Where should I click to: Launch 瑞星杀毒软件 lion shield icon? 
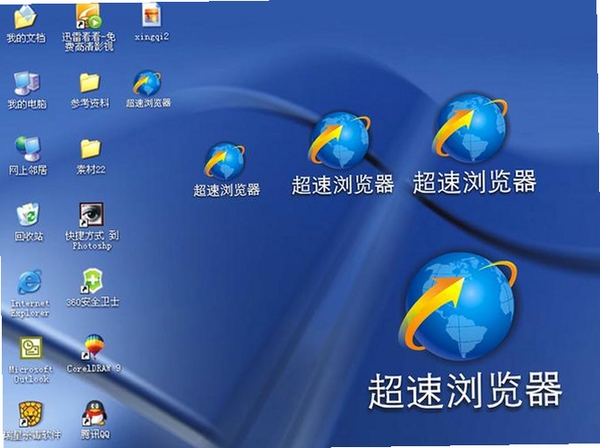coord(31,415)
